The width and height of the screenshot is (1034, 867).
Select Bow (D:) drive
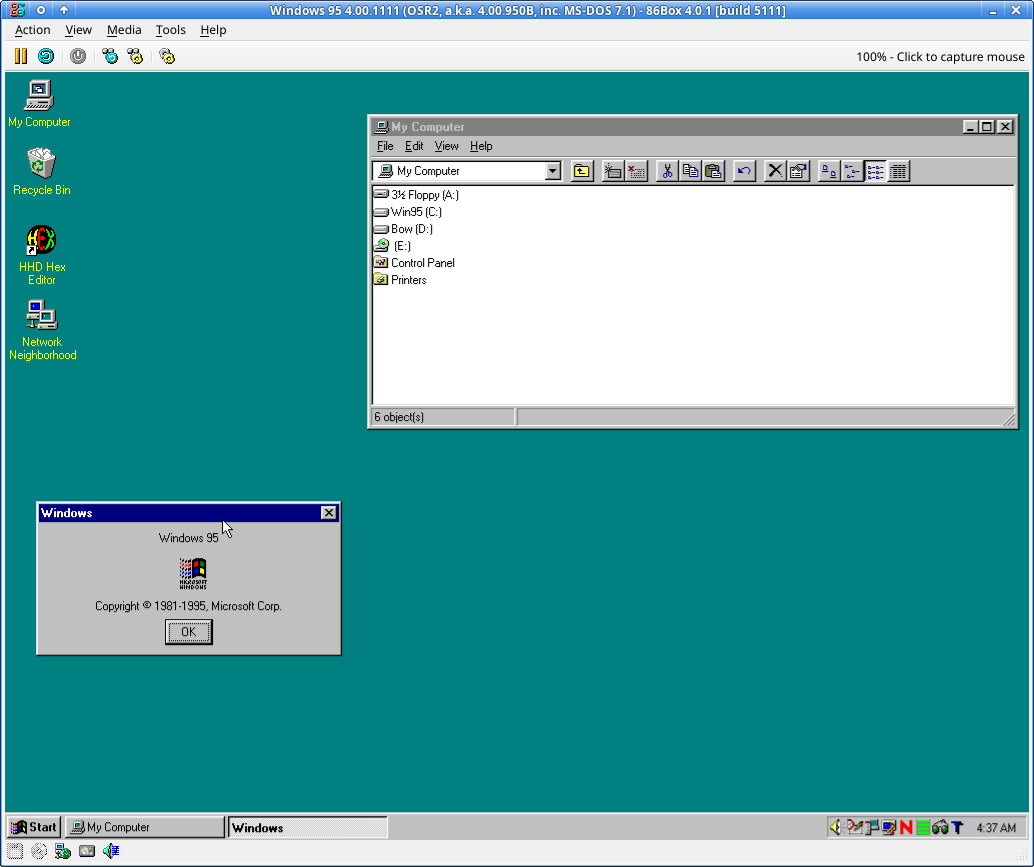[x=403, y=229]
